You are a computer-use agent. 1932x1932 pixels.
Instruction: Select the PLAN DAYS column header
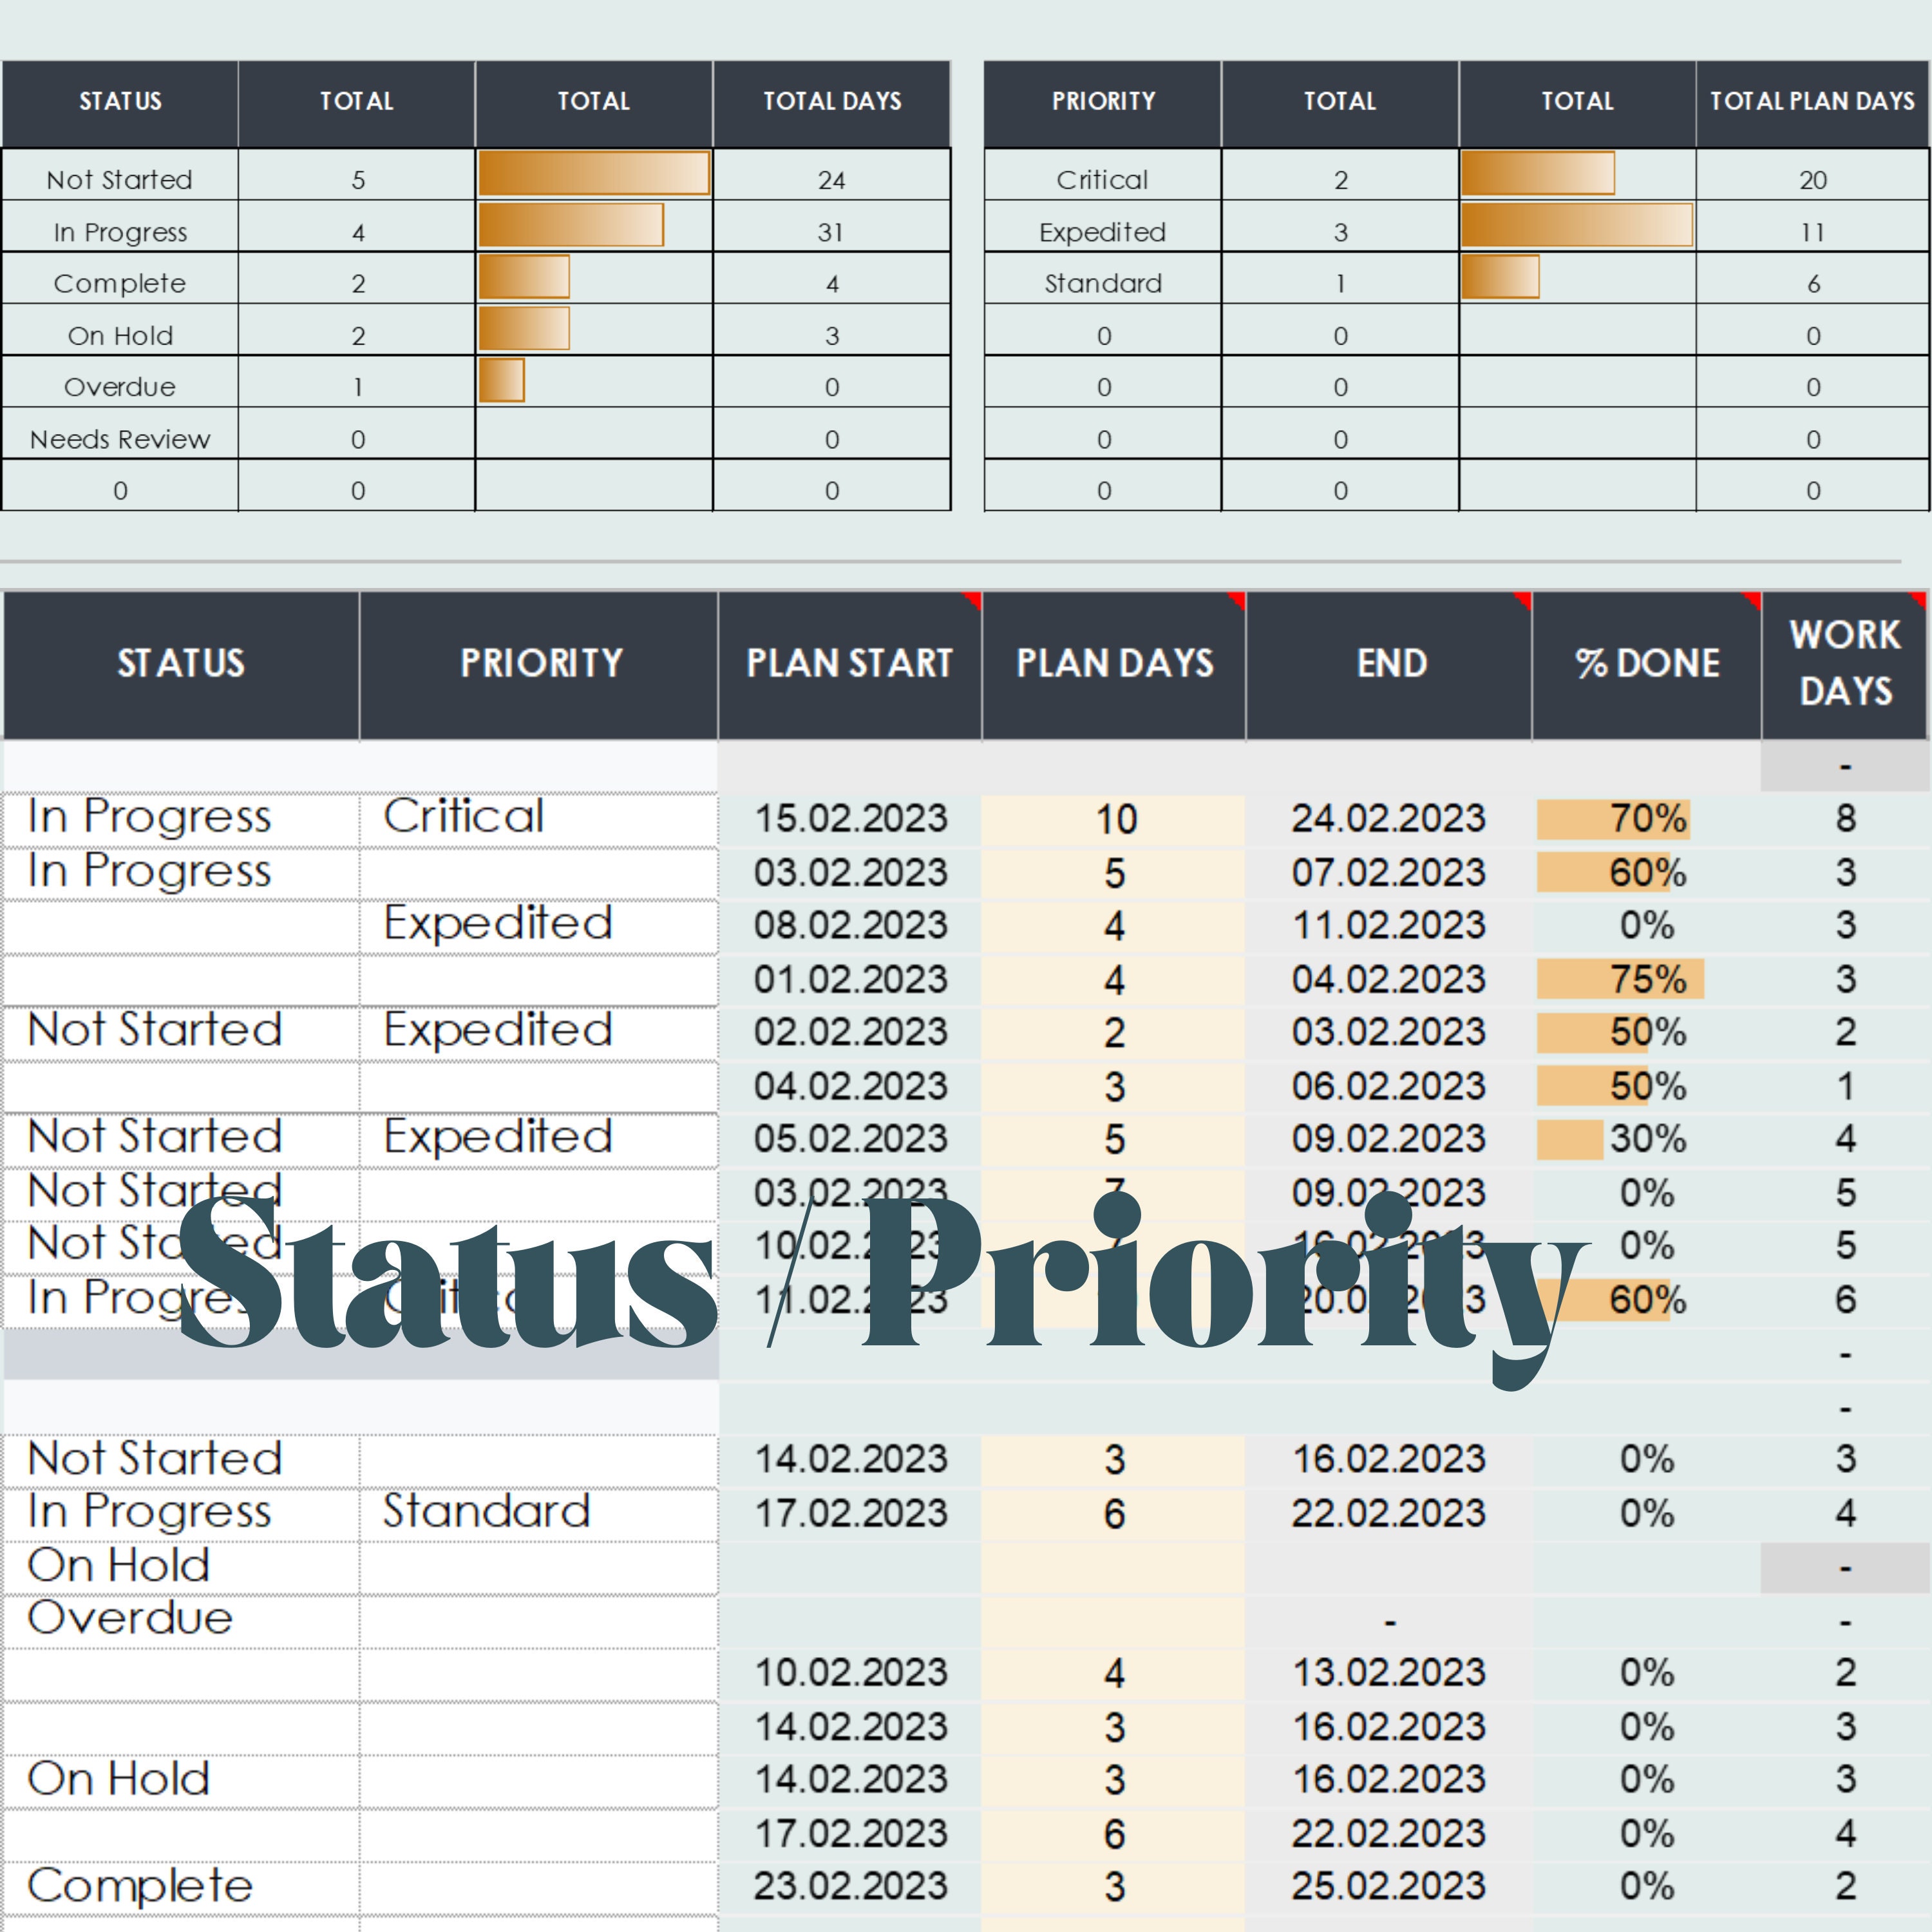tap(1114, 664)
